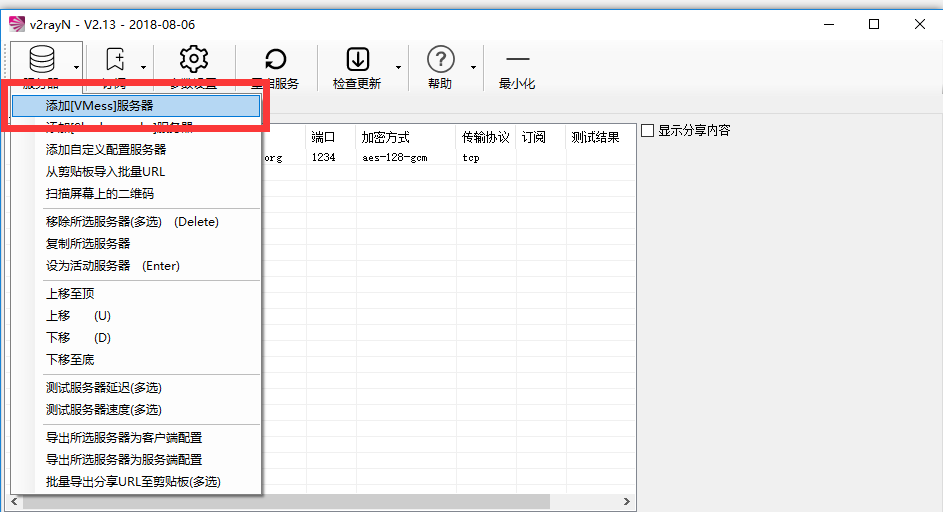This screenshot has width=943, height=512.
Task: Open the 帮助 help question-mark icon
Action: [440, 60]
